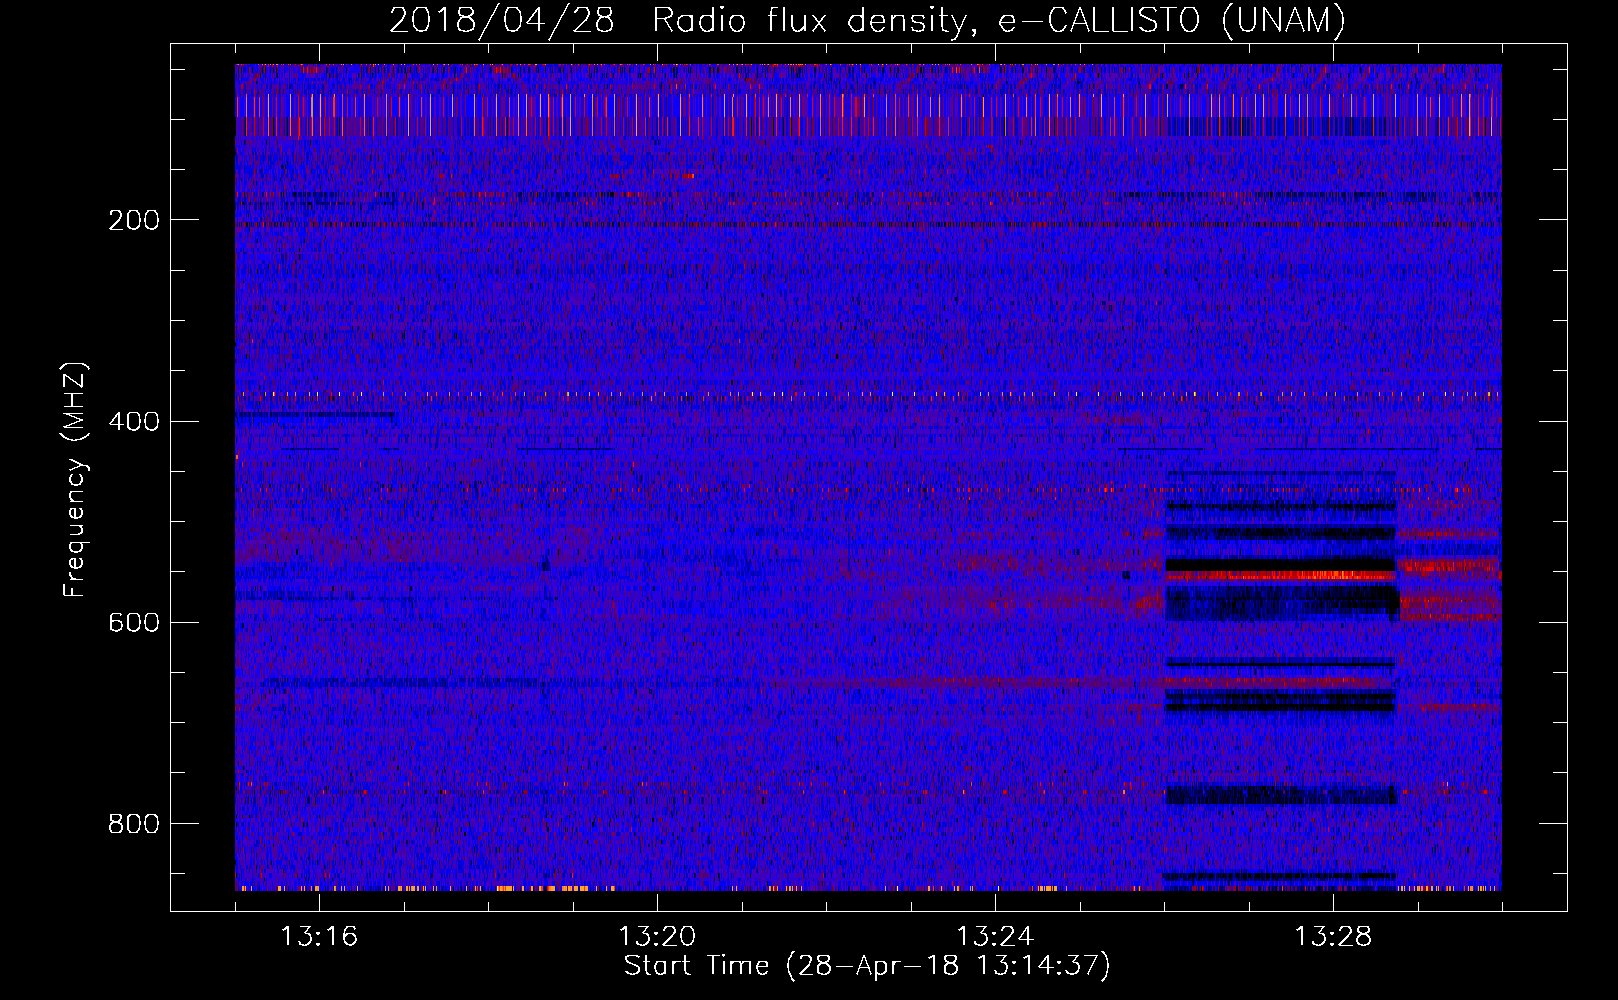Click the dark band near 780 MHz
Screen dimensions: 1618x1000
1281,795
